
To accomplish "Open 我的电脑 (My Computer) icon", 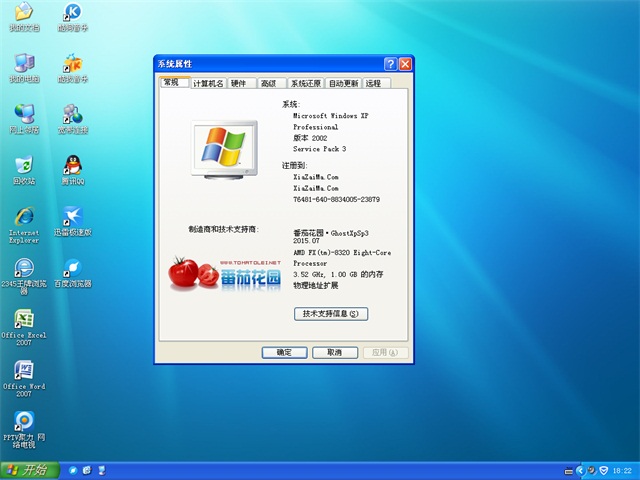I will coord(23,64).
